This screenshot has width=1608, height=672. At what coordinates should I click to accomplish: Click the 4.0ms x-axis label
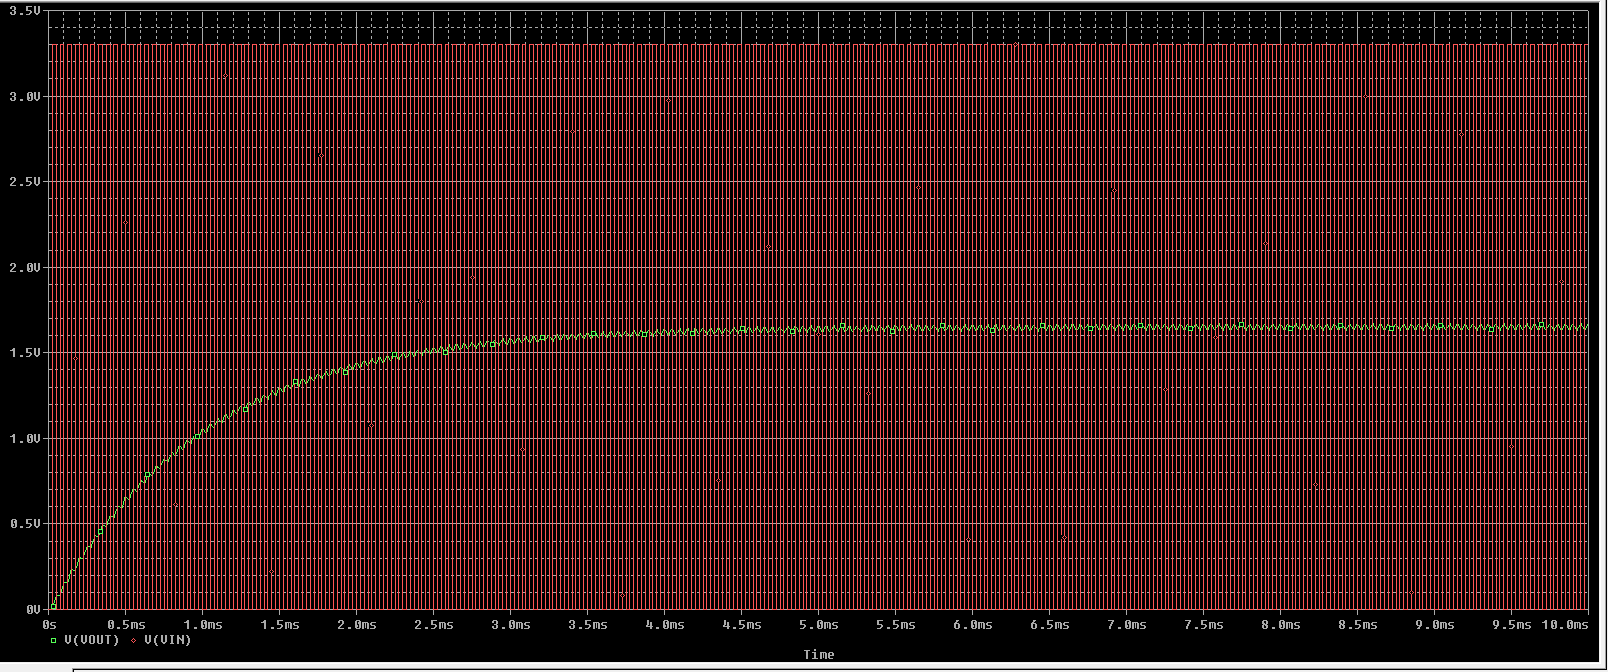point(665,625)
